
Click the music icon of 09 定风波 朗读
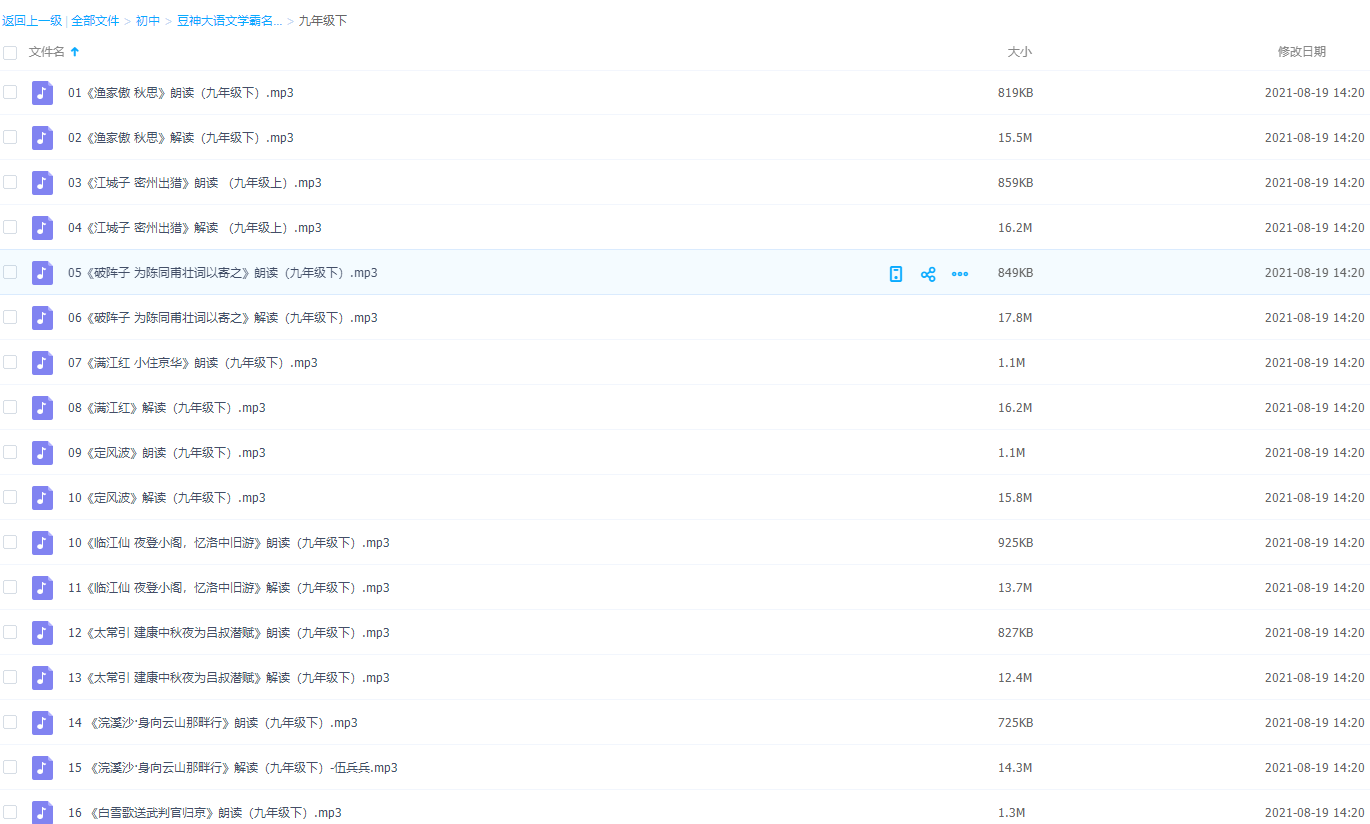[42, 453]
